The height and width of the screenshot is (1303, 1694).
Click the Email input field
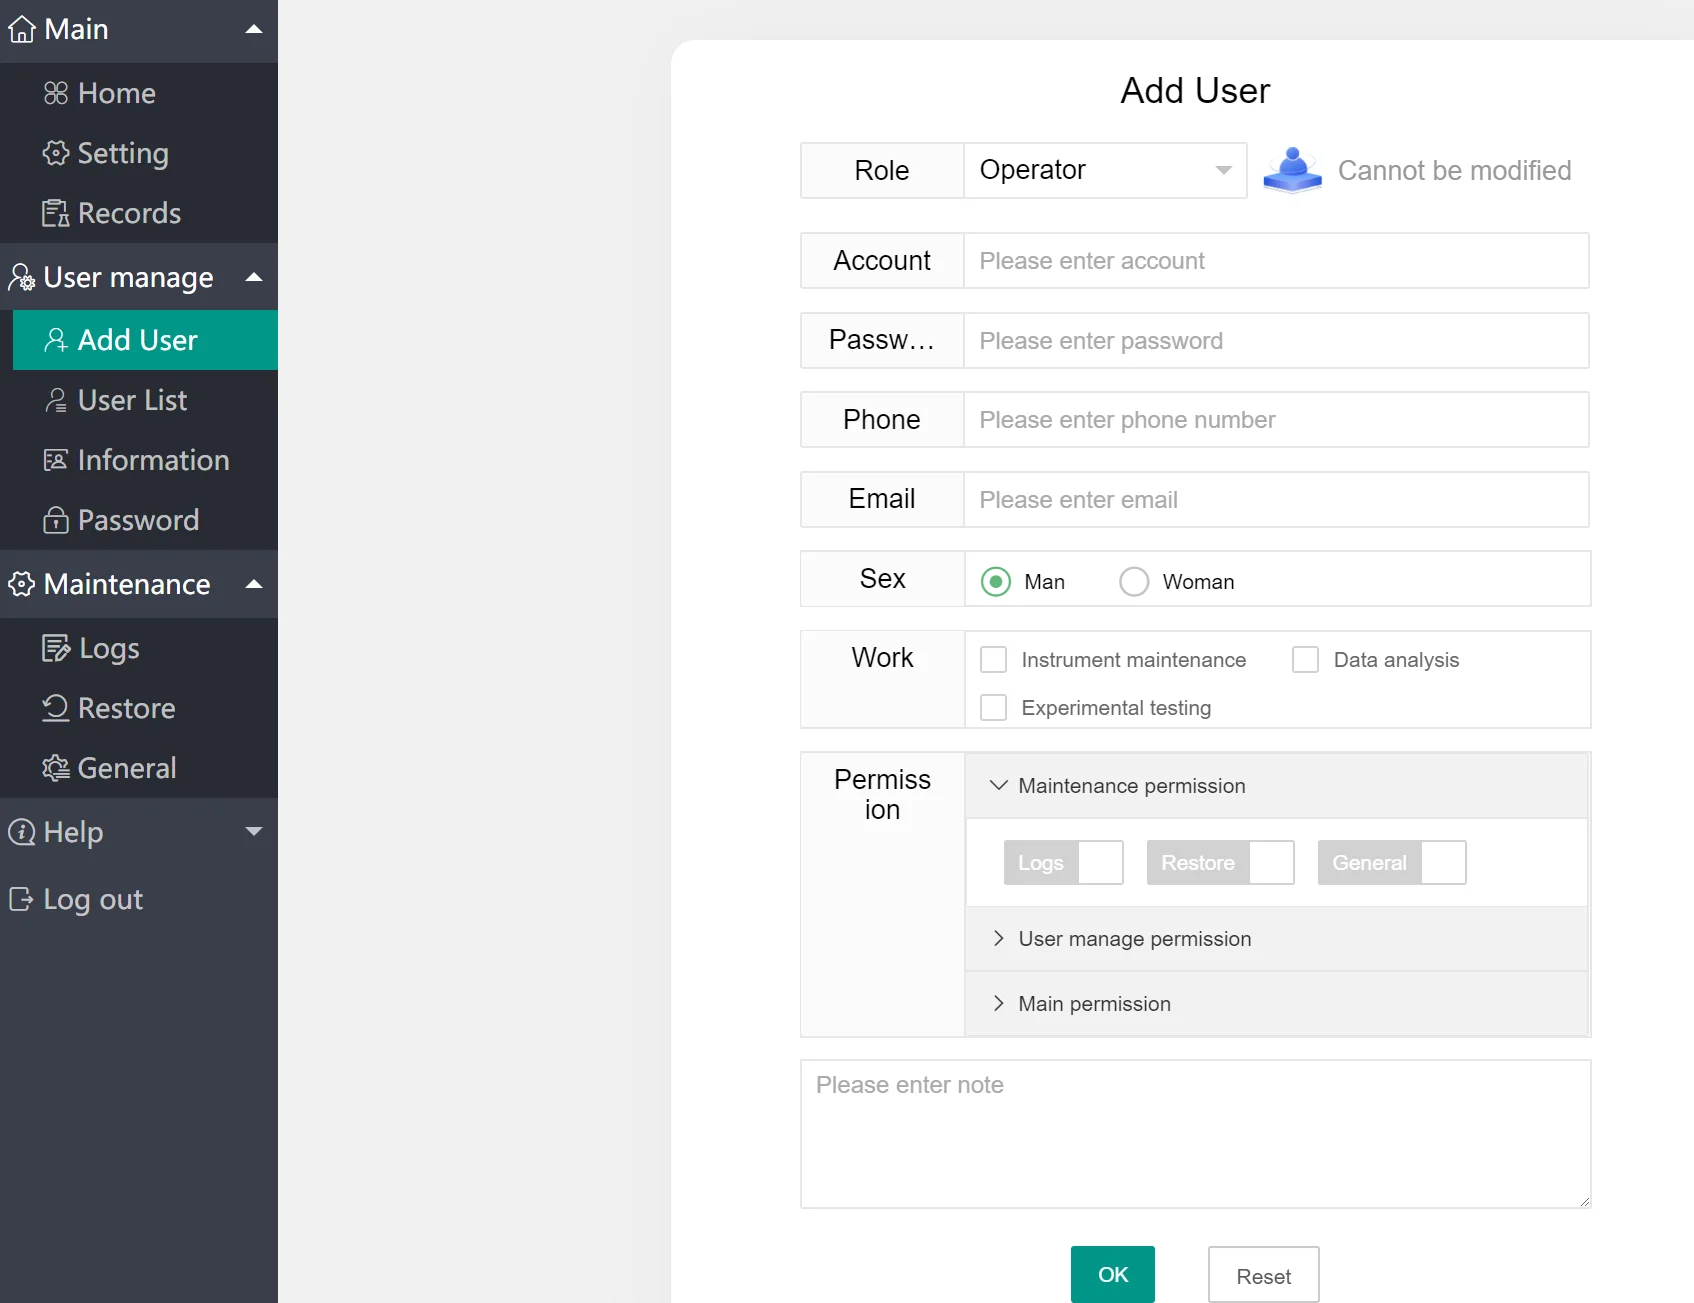coord(1276,500)
